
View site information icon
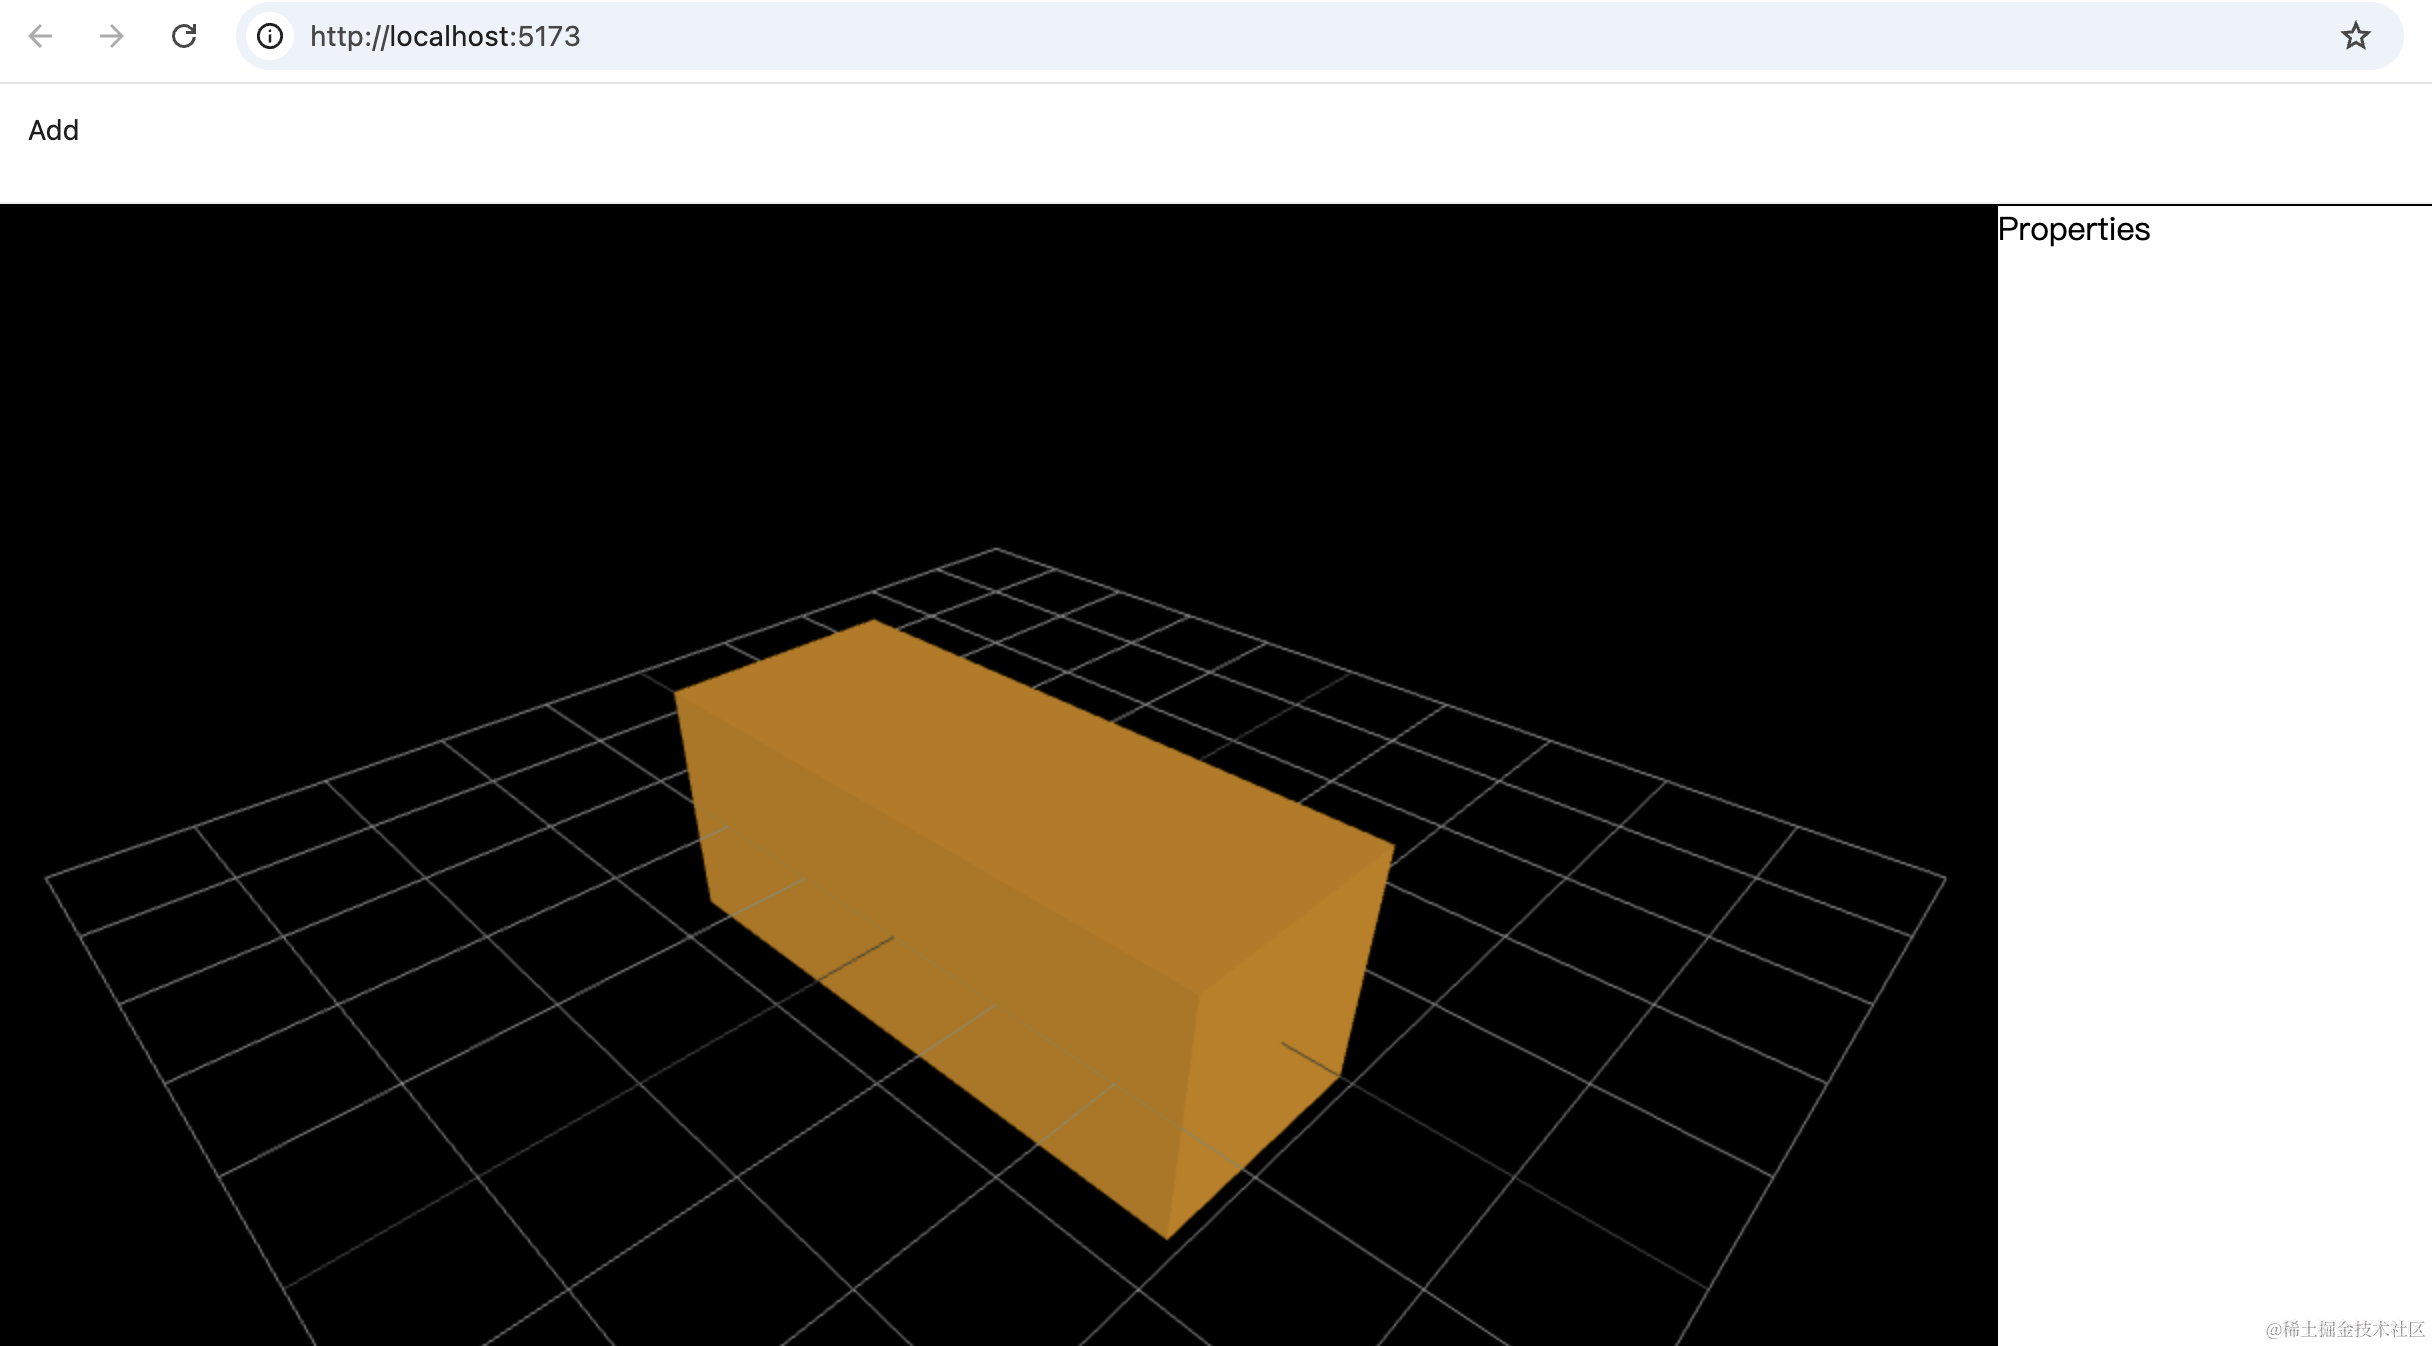click(270, 37)
